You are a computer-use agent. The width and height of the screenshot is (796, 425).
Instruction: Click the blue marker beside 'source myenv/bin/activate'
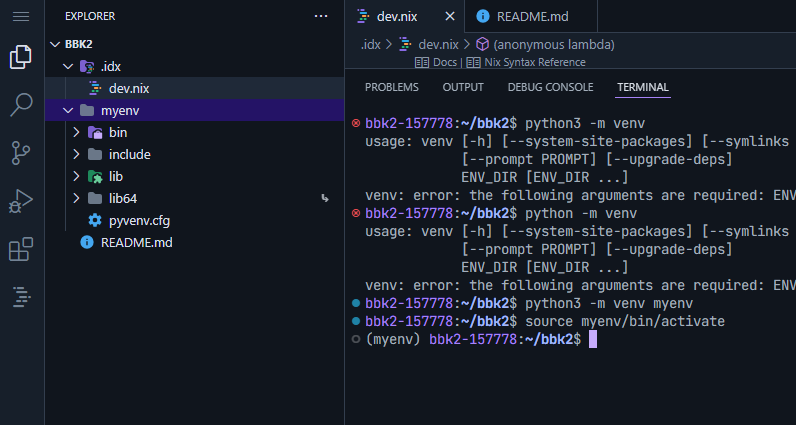(x=356, y=321)
